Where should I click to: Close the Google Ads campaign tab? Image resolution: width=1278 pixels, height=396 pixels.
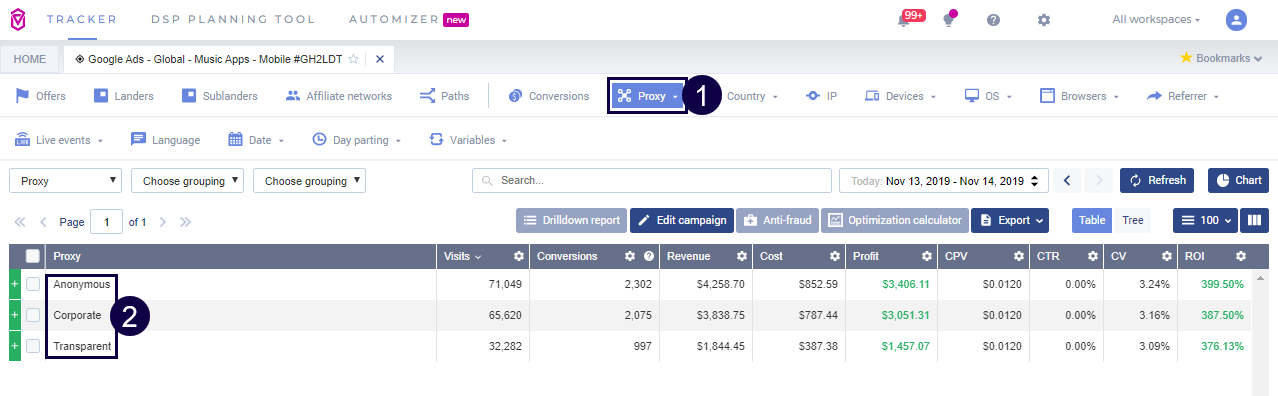pyautogui.click(x=379, y=59)
